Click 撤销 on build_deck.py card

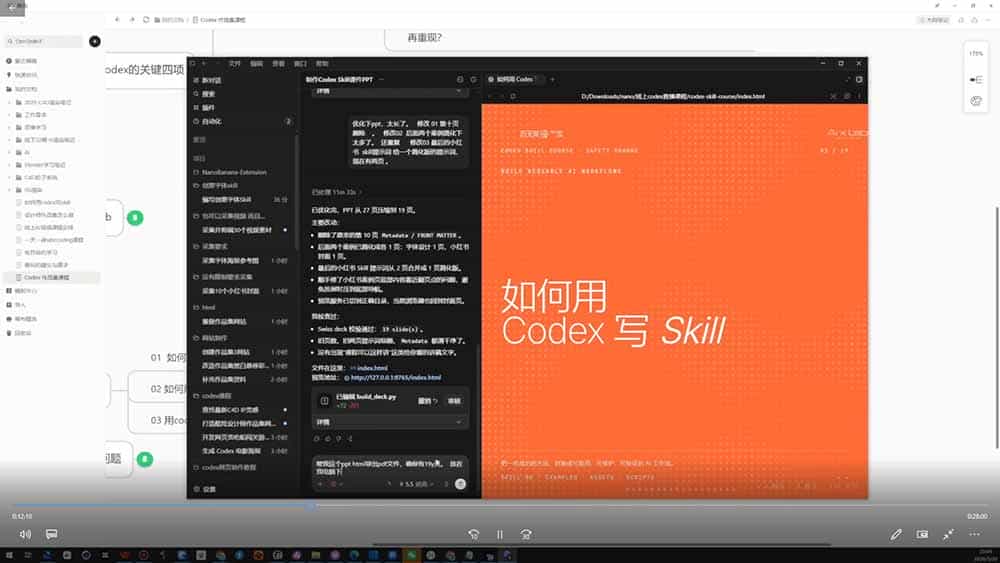tap(427, 401)
